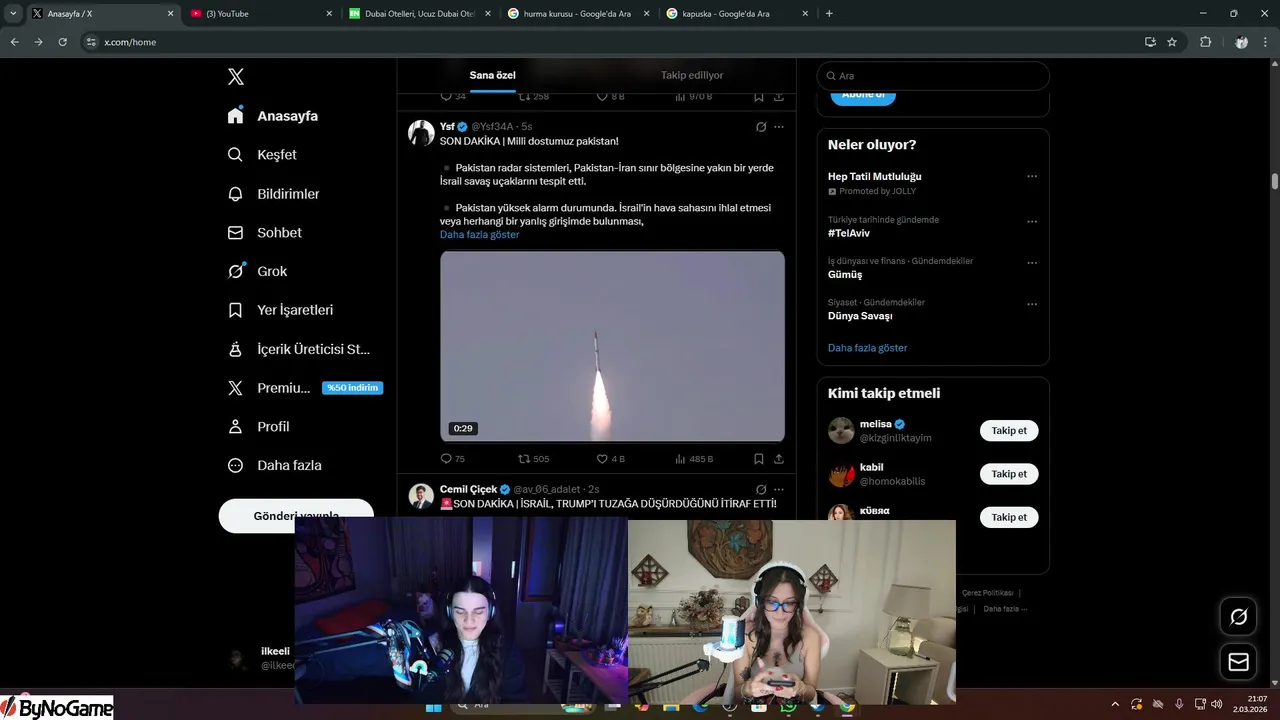Switch to Sana özel tab
The height and width of the screenshot is (720, 1280).
pos(493,75)
